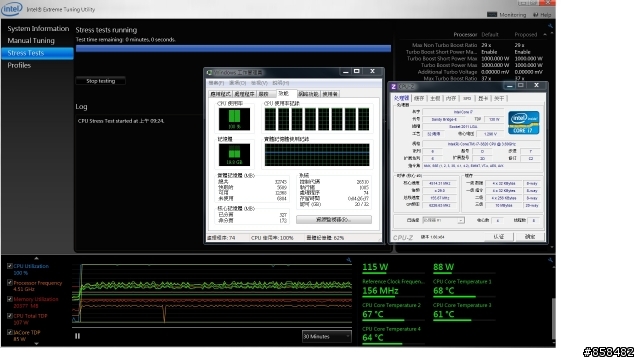Click the up arrow above the monitor checkbox list
Screen dimensions: 640x360
36,258
